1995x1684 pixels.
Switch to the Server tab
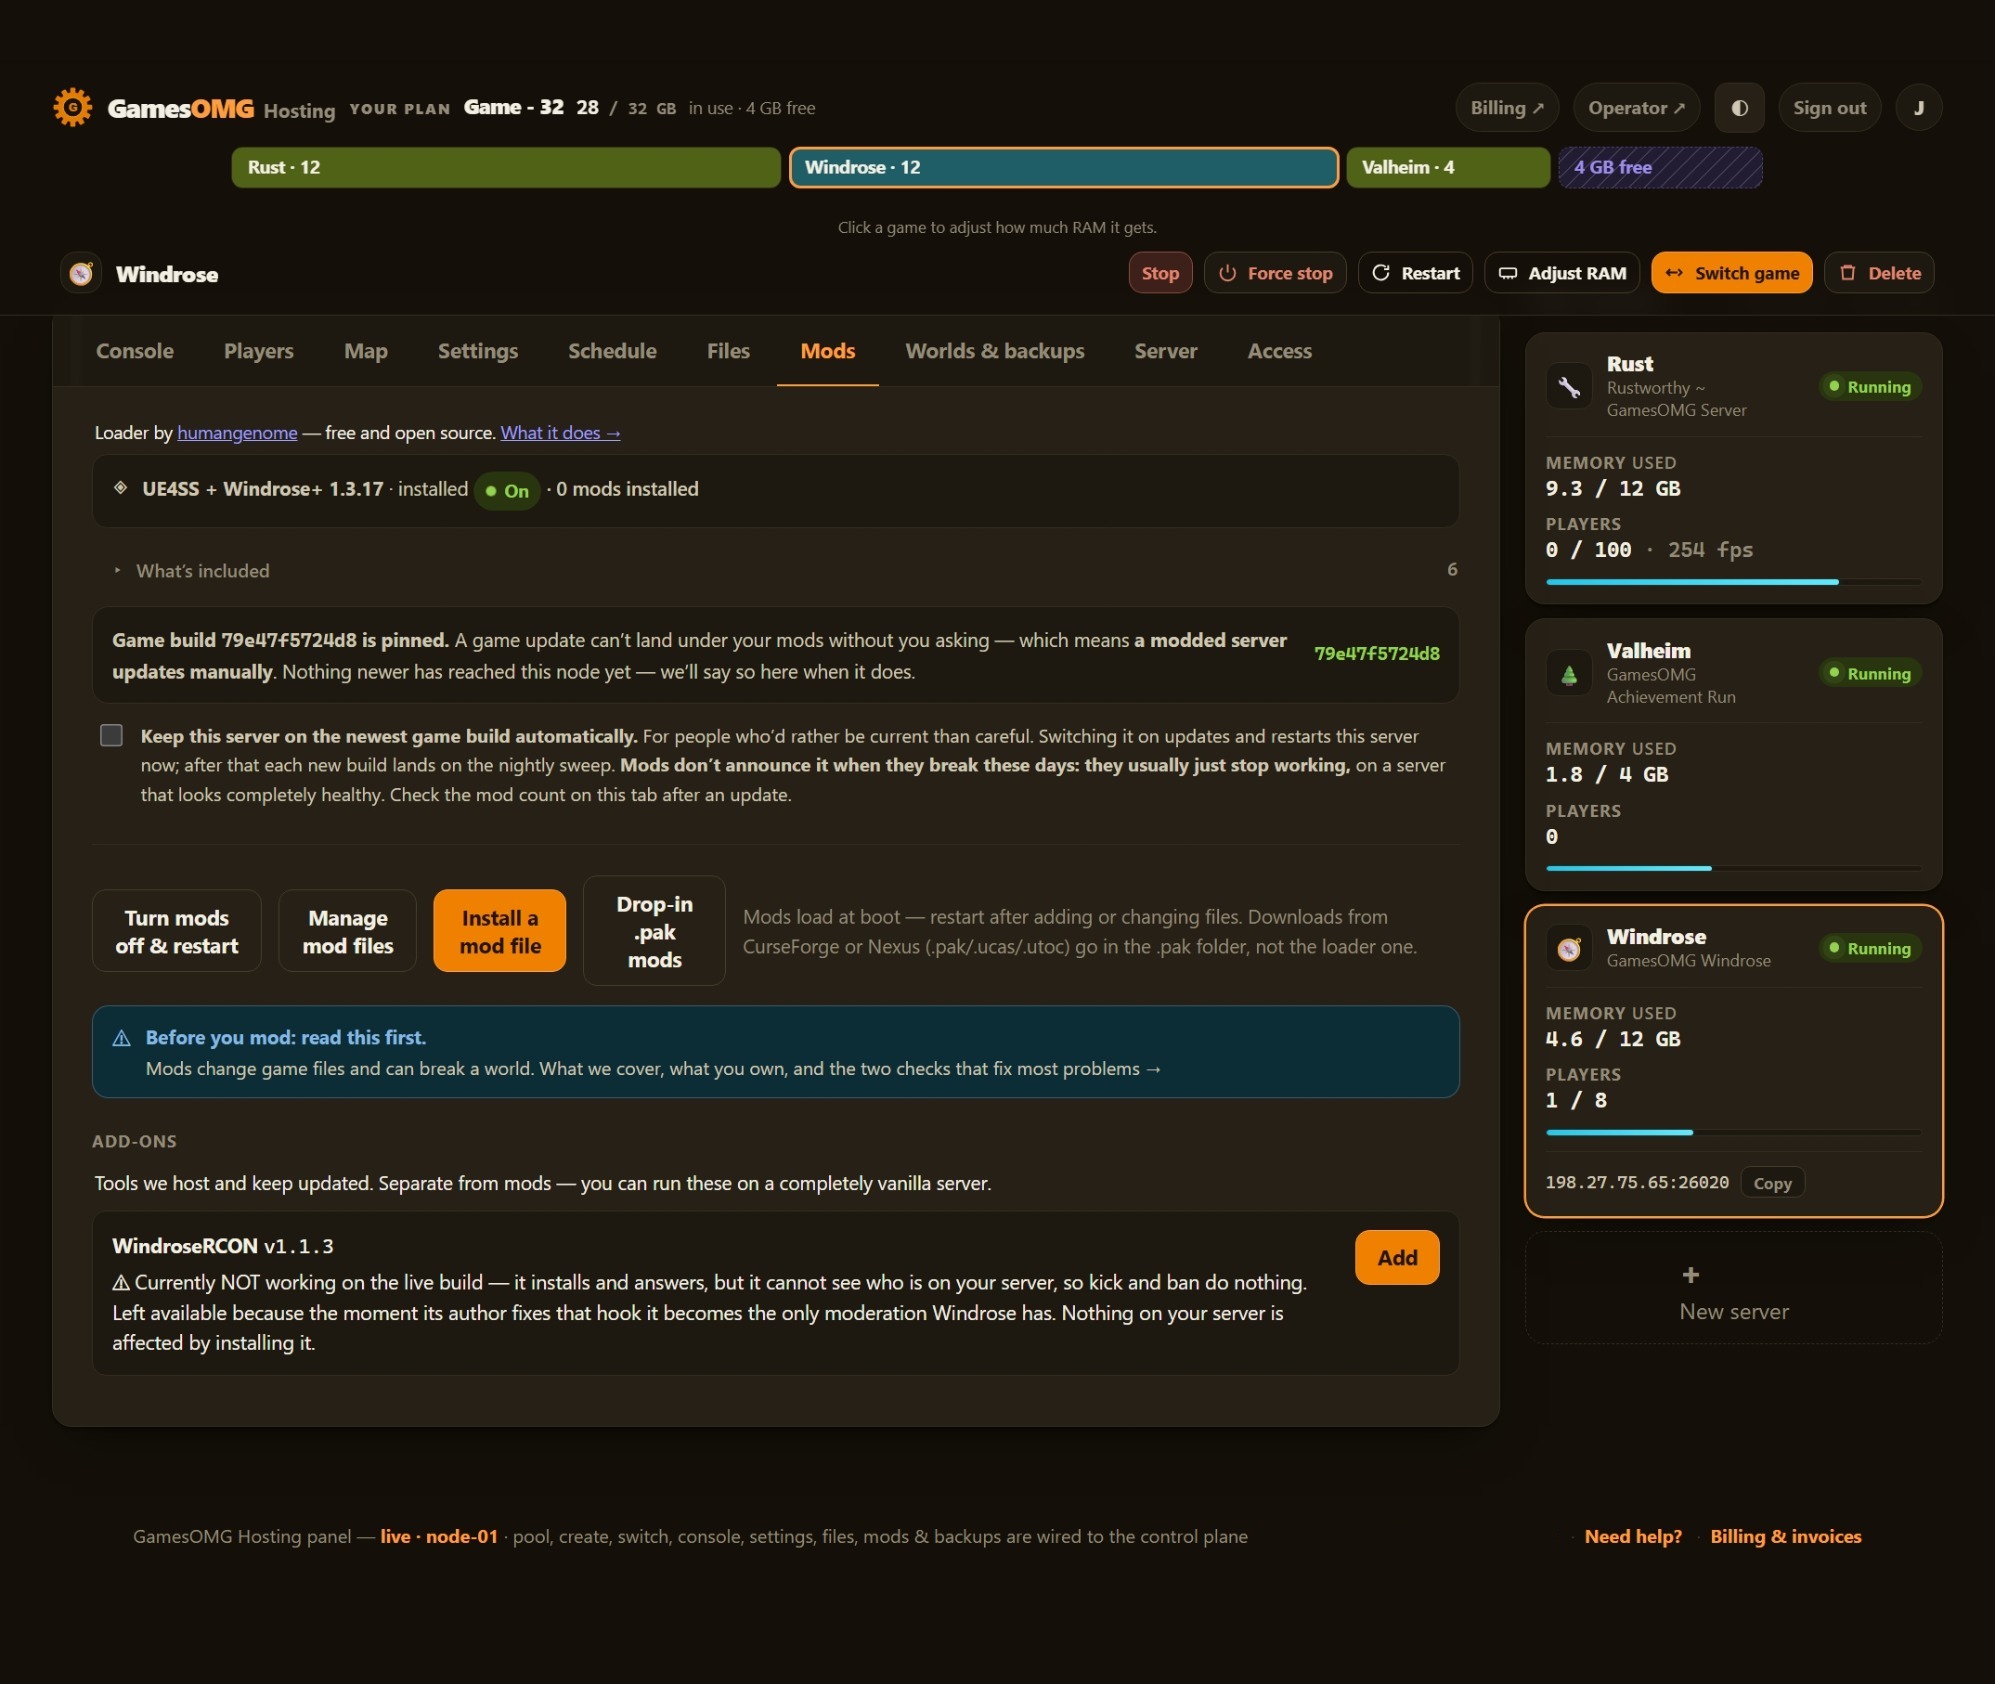(x=1166, y=351)
